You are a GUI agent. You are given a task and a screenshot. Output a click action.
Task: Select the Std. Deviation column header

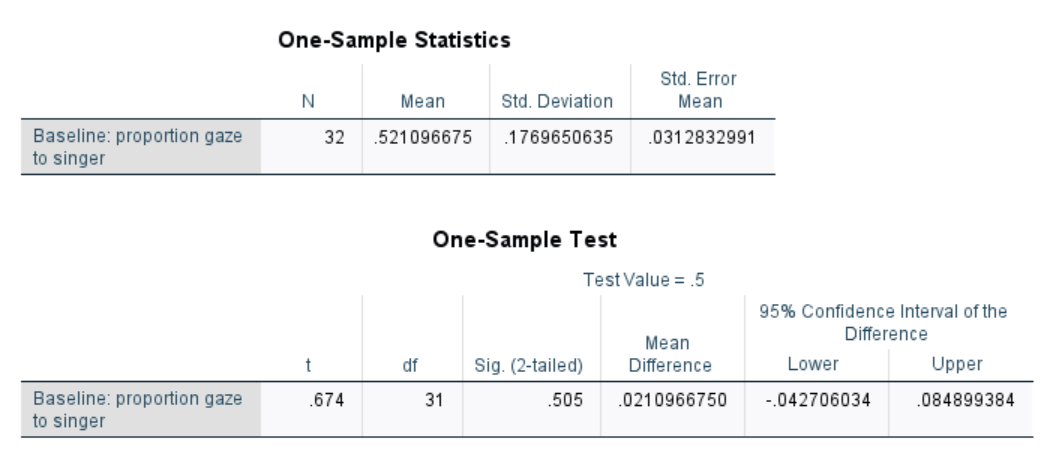click(x=557, y=102)
